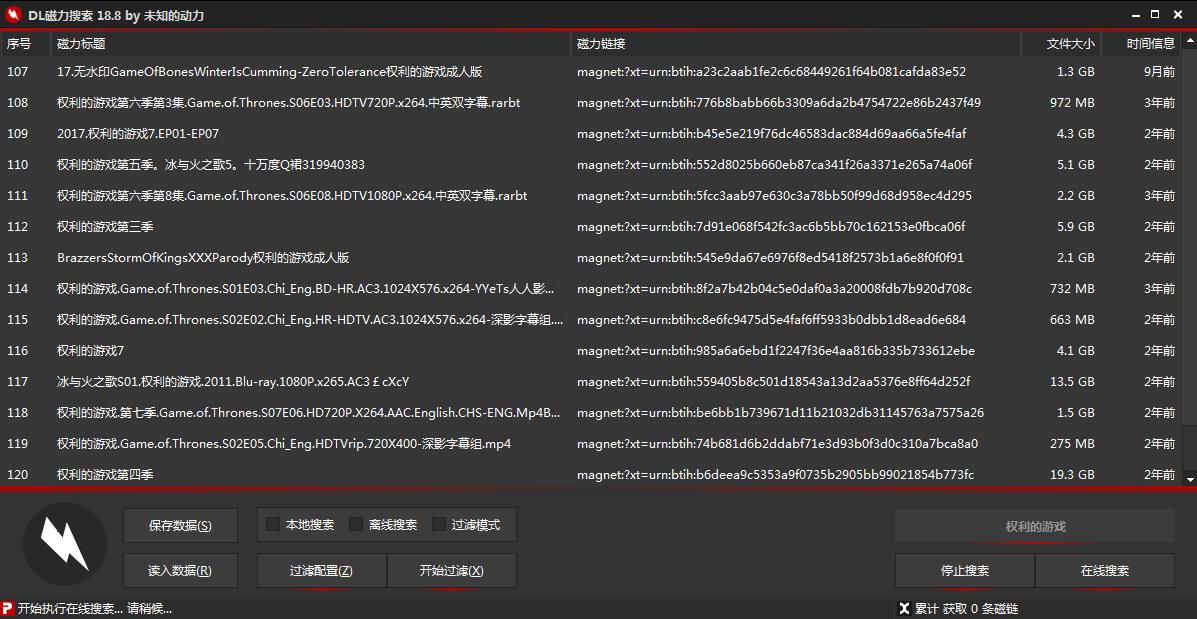Click the 275 MB file size cell
The image size is (1197, 619).
pyautogui.click(x=1073, y=443)
